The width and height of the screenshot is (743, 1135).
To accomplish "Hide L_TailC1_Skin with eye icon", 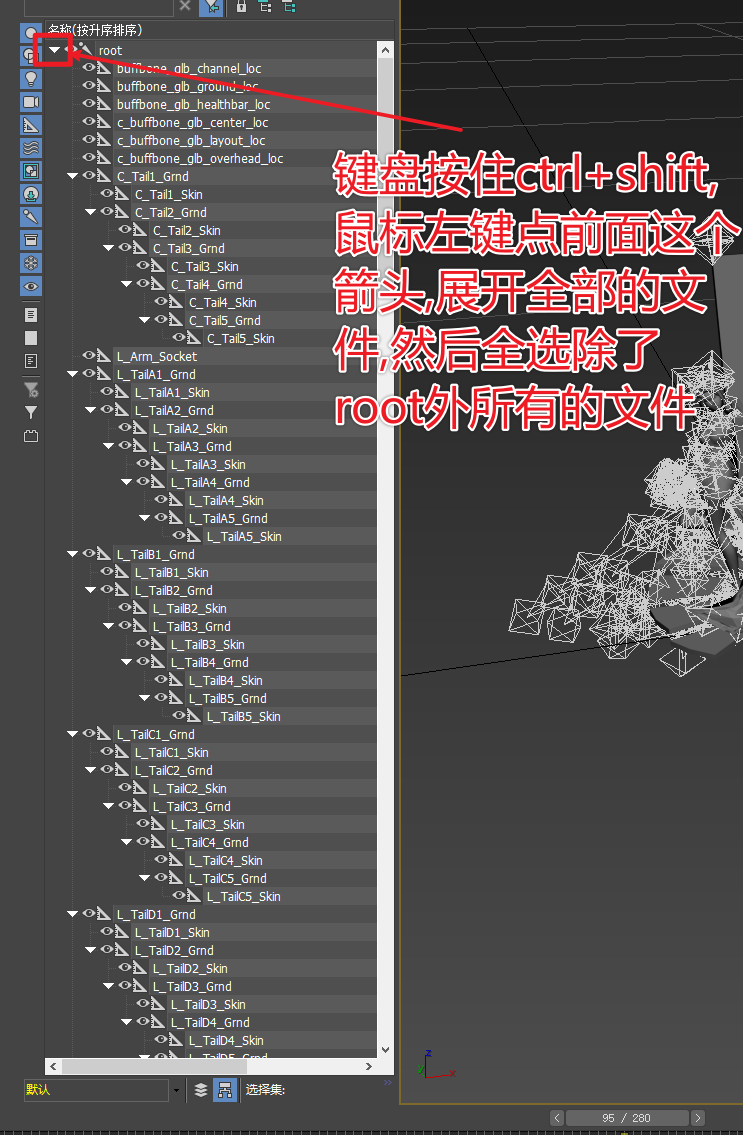I will pos(106,751).
